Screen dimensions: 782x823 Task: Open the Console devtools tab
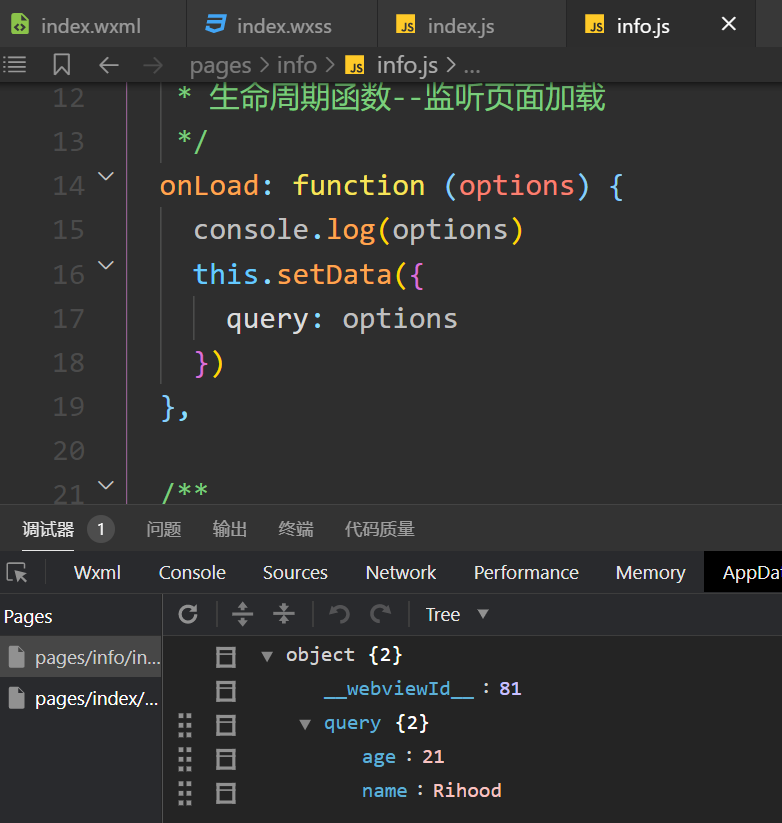click(192, 573)
